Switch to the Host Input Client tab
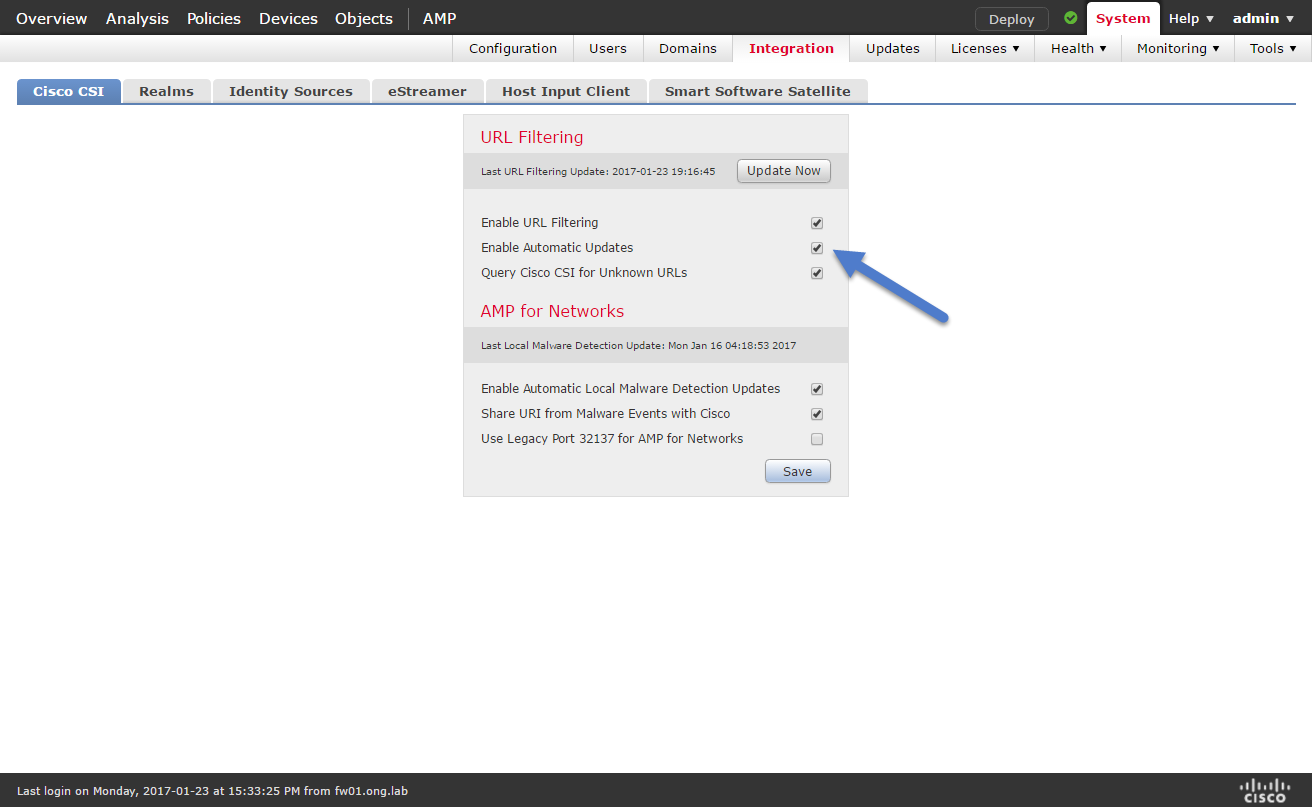The image size is (1312, 807). click(566, 91)
